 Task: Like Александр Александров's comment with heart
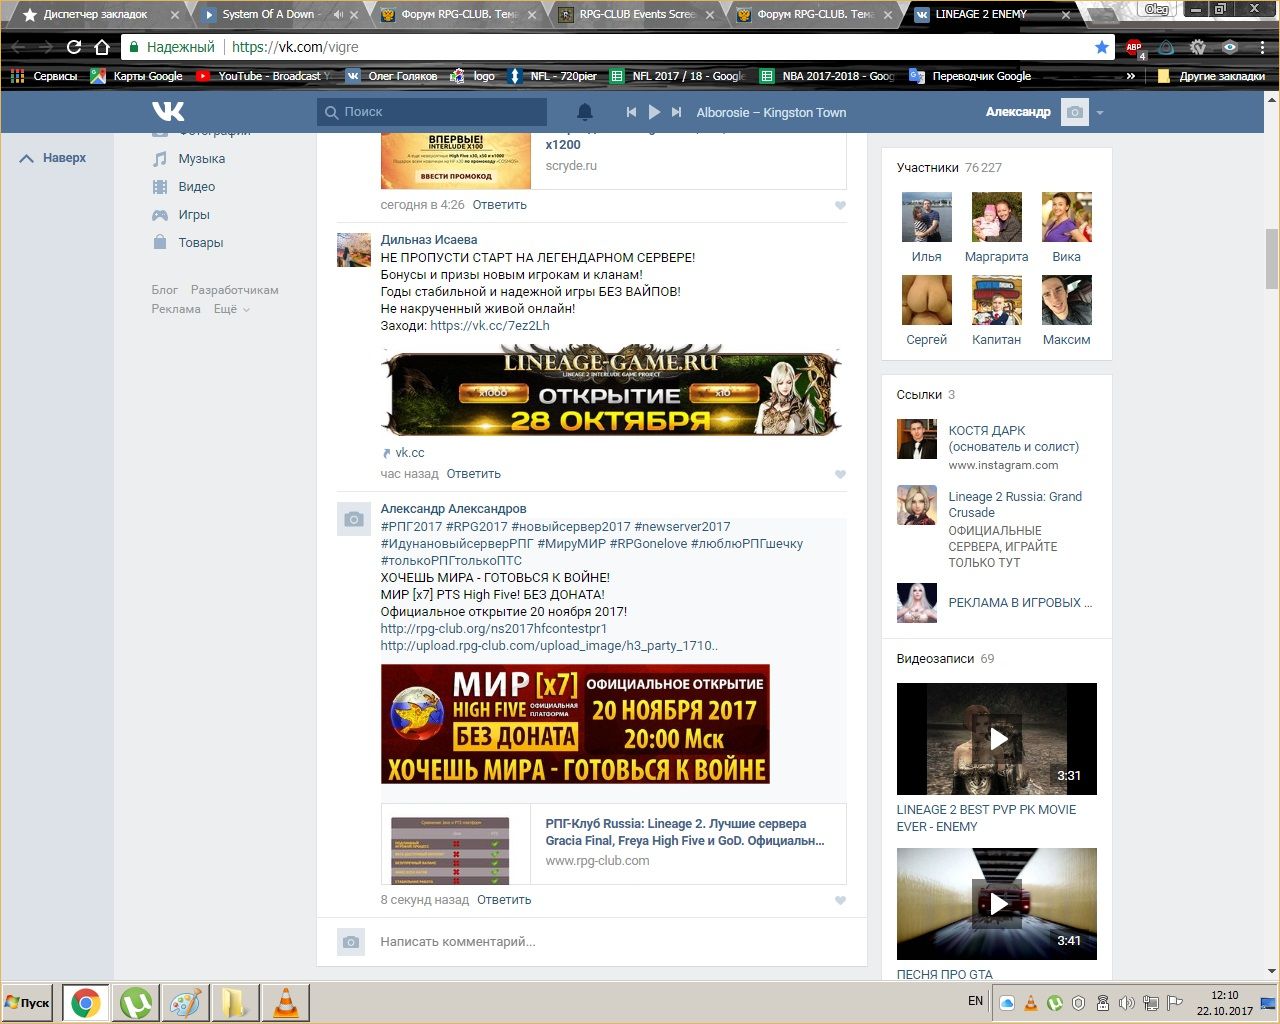[840, 900]
